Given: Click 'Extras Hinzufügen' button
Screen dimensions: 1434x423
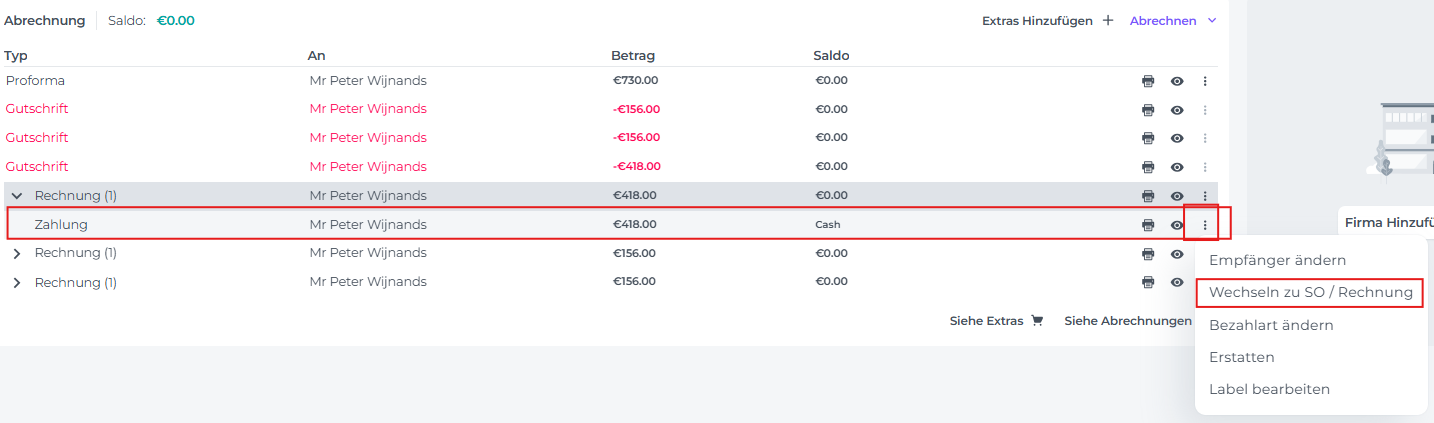Looking at the screenshot, I should pos(1036,20).
